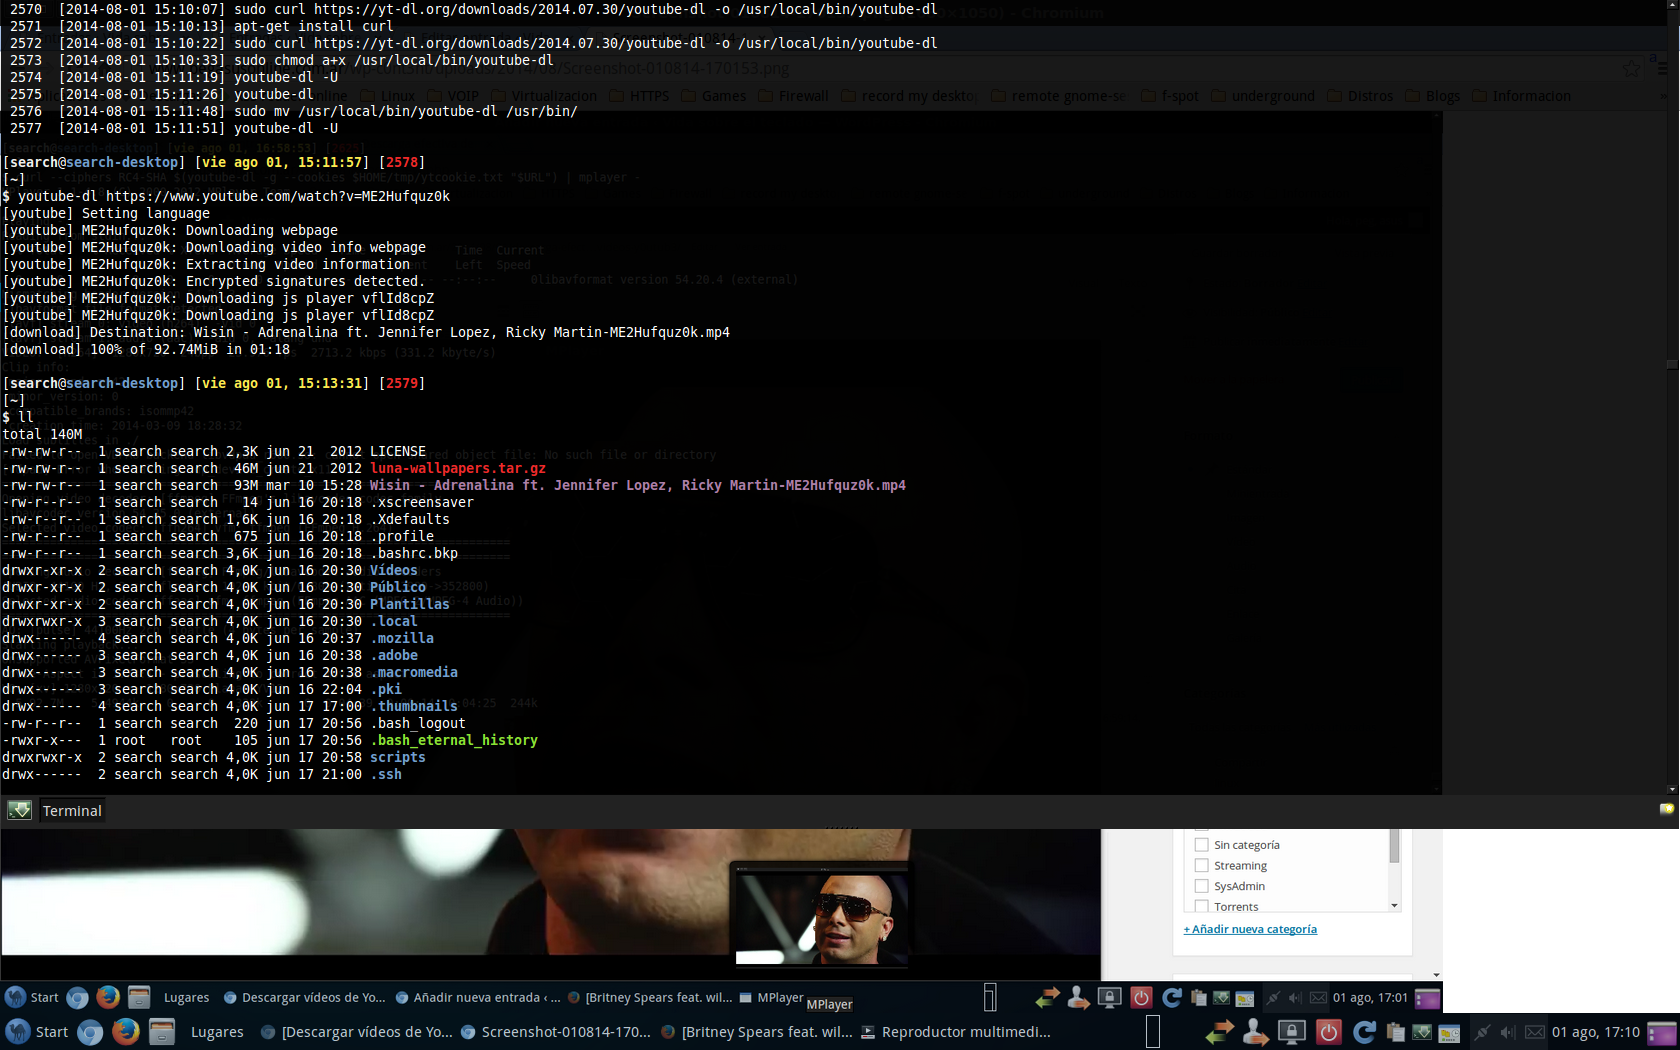
Task: Click the workspace pager in the 17:10 panel
Action: click(x=1153, y=1031)
